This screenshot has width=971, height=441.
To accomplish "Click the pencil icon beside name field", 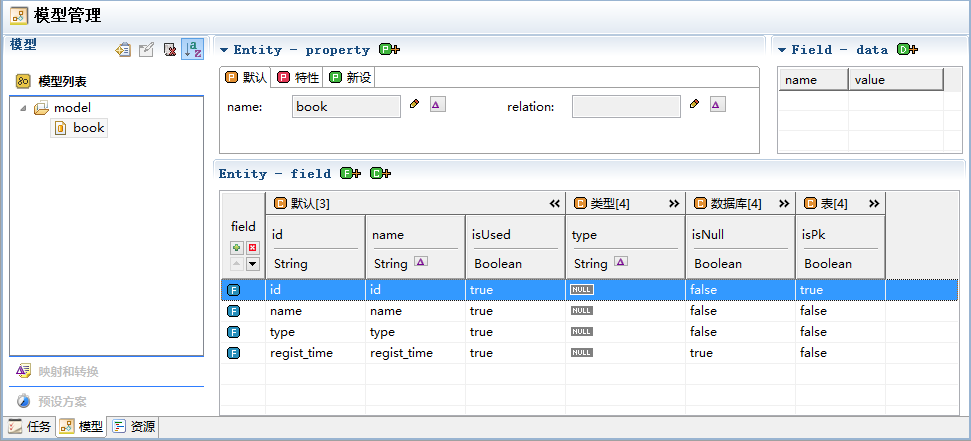I will tap(415, 104).
